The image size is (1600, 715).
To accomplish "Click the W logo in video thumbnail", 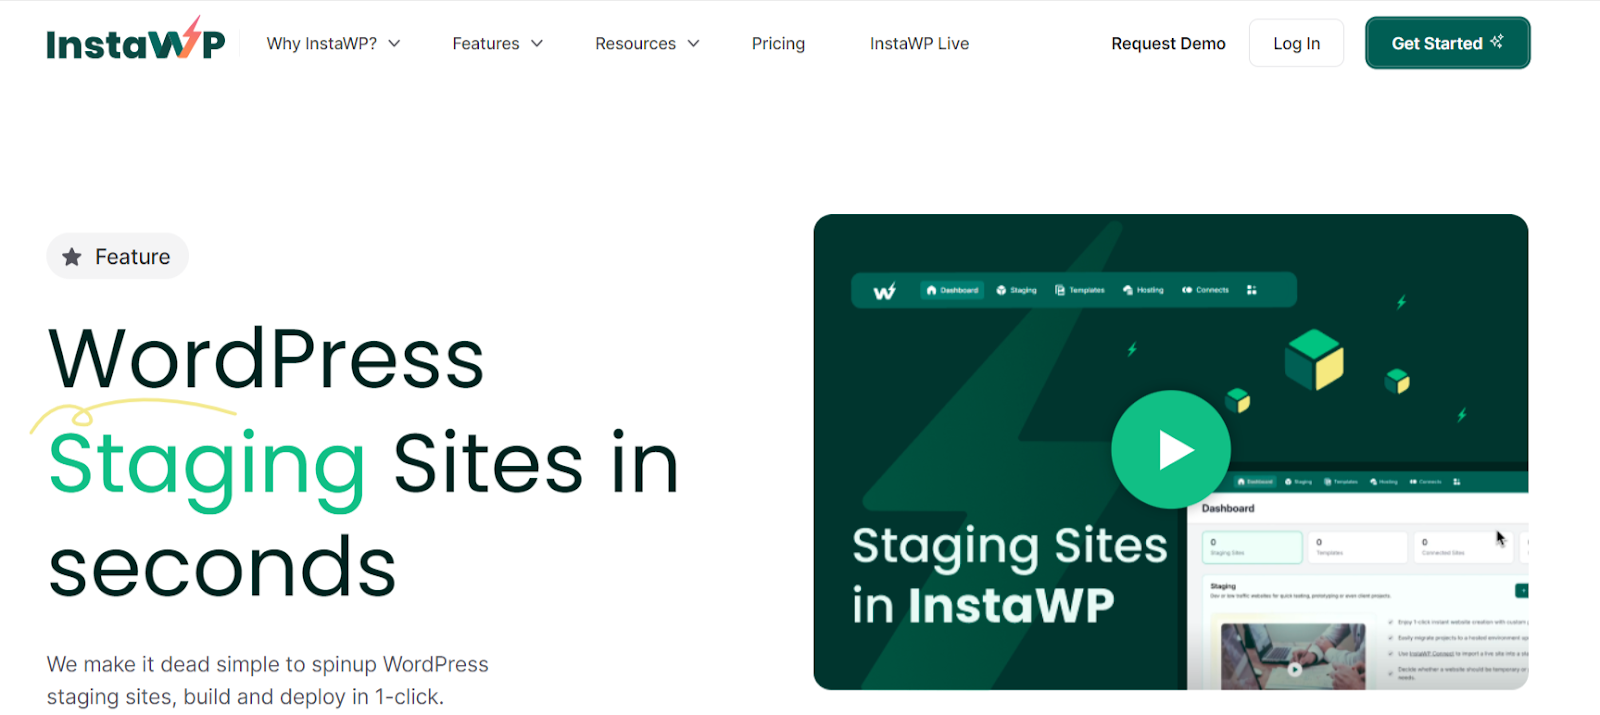I will pos(884,291).
